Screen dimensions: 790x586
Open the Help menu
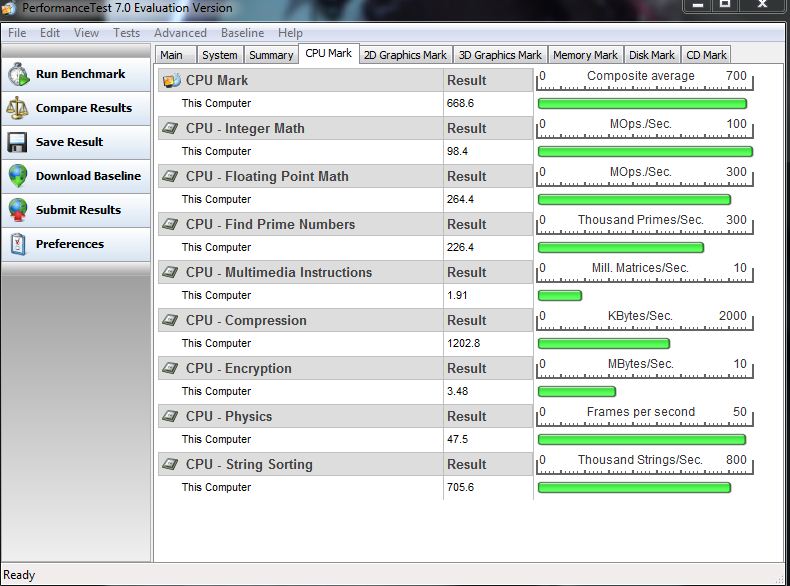tap(290, 33)
